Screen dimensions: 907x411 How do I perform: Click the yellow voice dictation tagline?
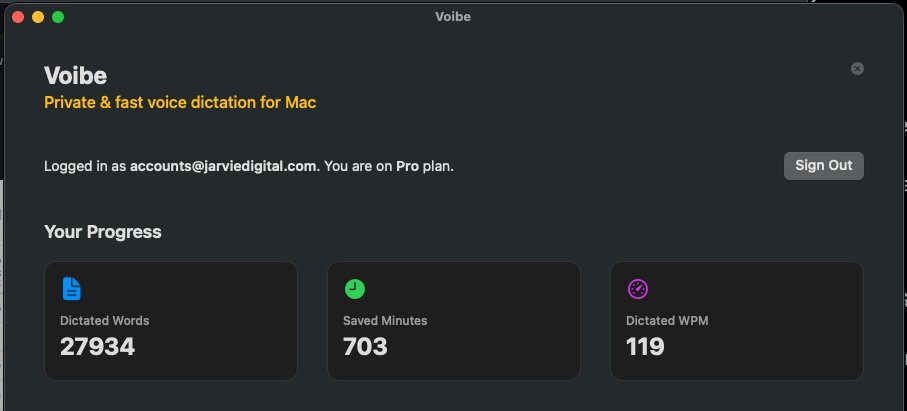[180, 102]
